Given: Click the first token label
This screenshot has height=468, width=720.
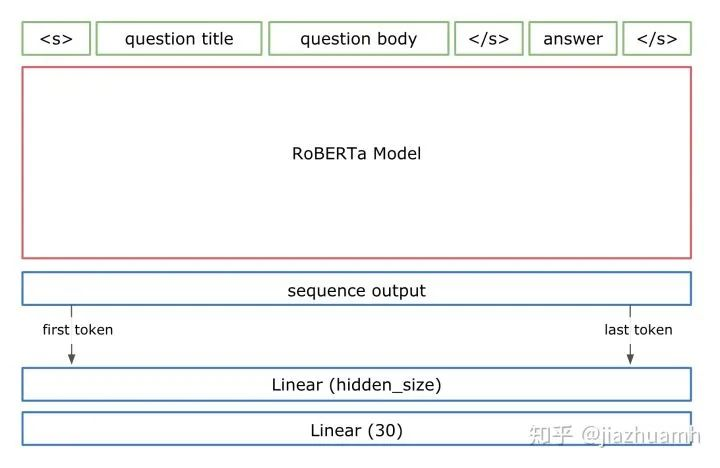Looking at the screenshot, I should pos(77,330).
